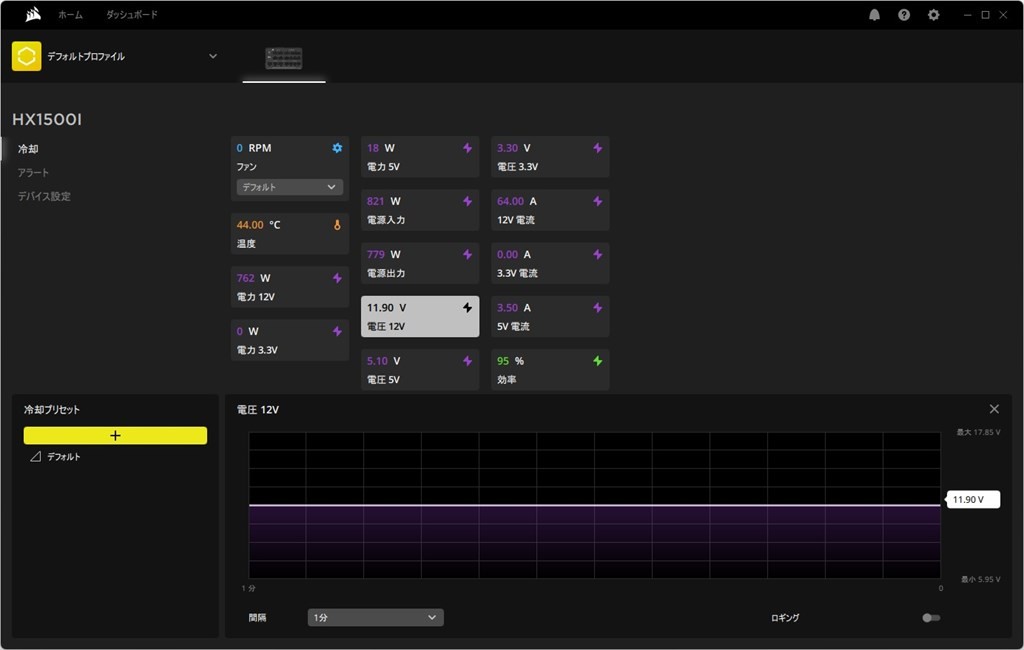Image resolution: width=1024 pixels, height=650 pixels.
Task: Go to the ホーム menu
Action: [x=70, y=15]
